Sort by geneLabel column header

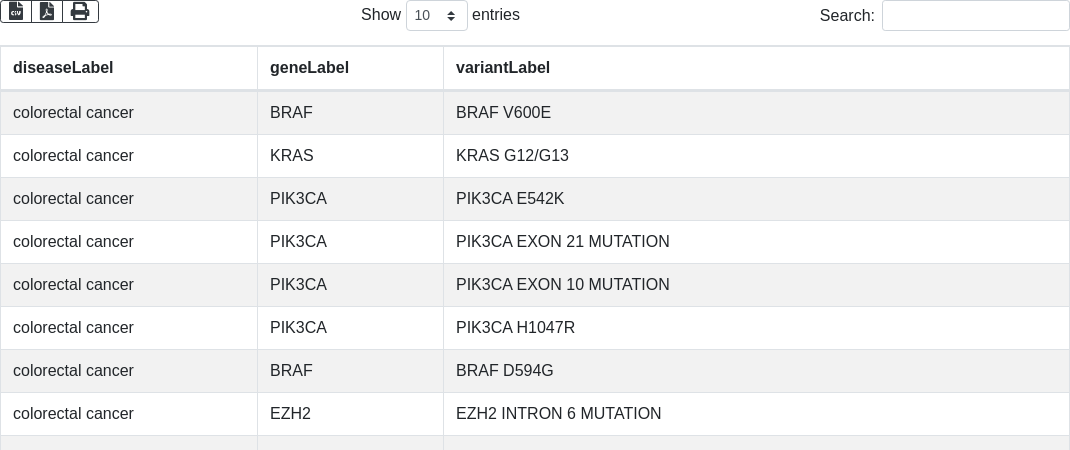coord(350,68)
